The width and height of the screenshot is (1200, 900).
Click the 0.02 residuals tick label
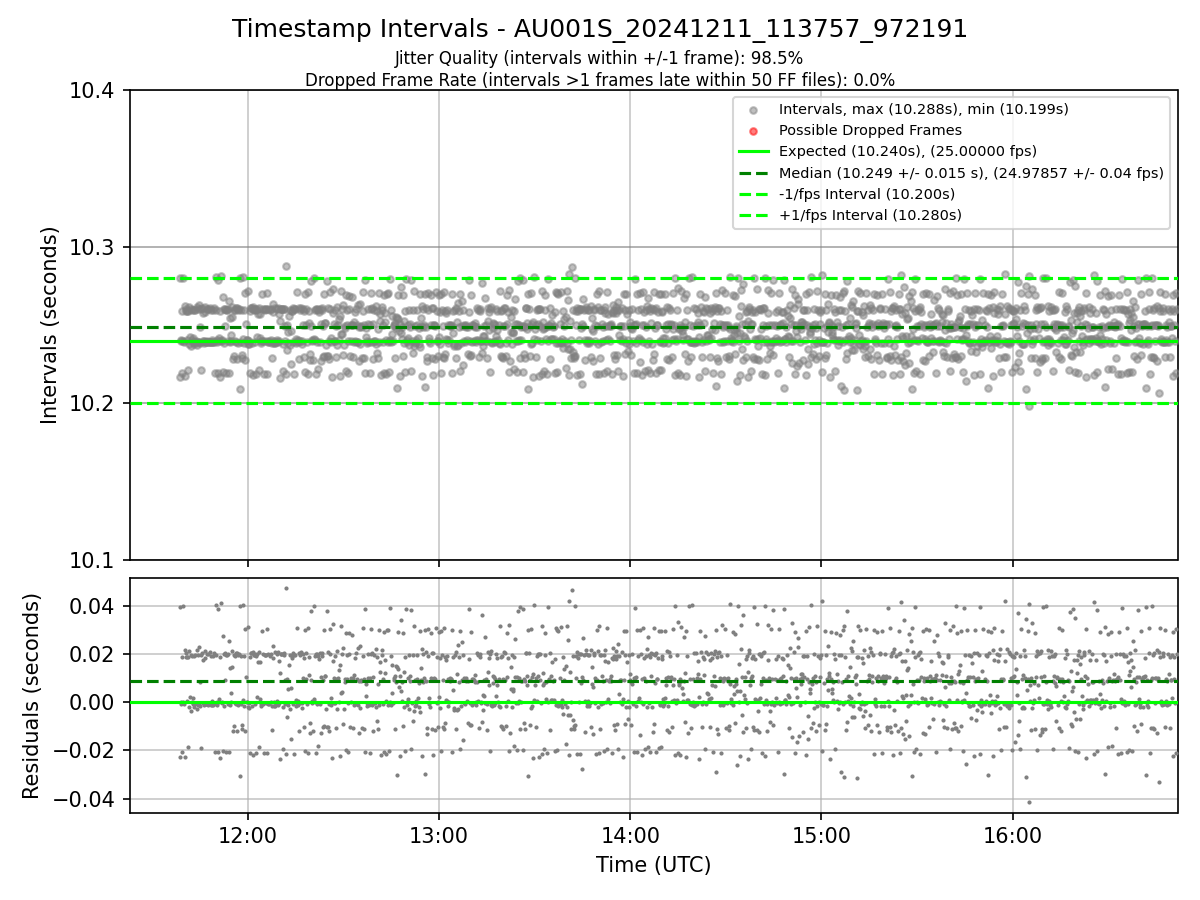coord(94,654)
